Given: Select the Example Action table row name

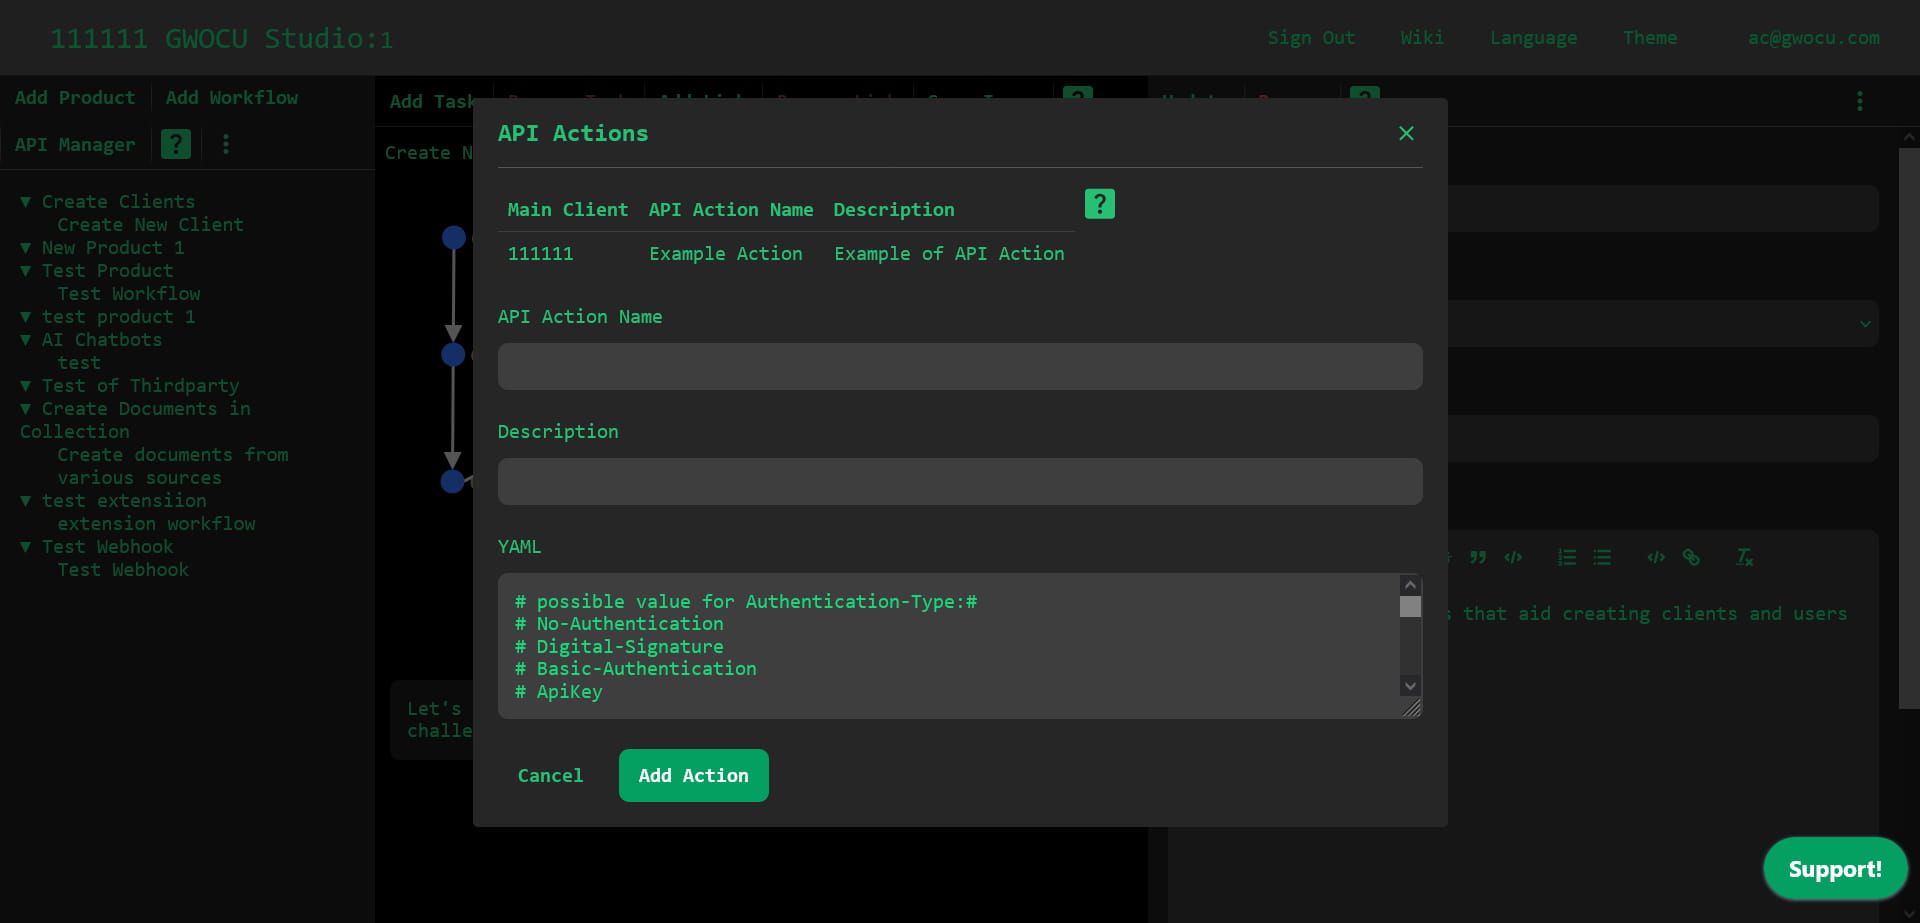Looking at the screenshot, I should pyautogui.click(x=726, y=254).
